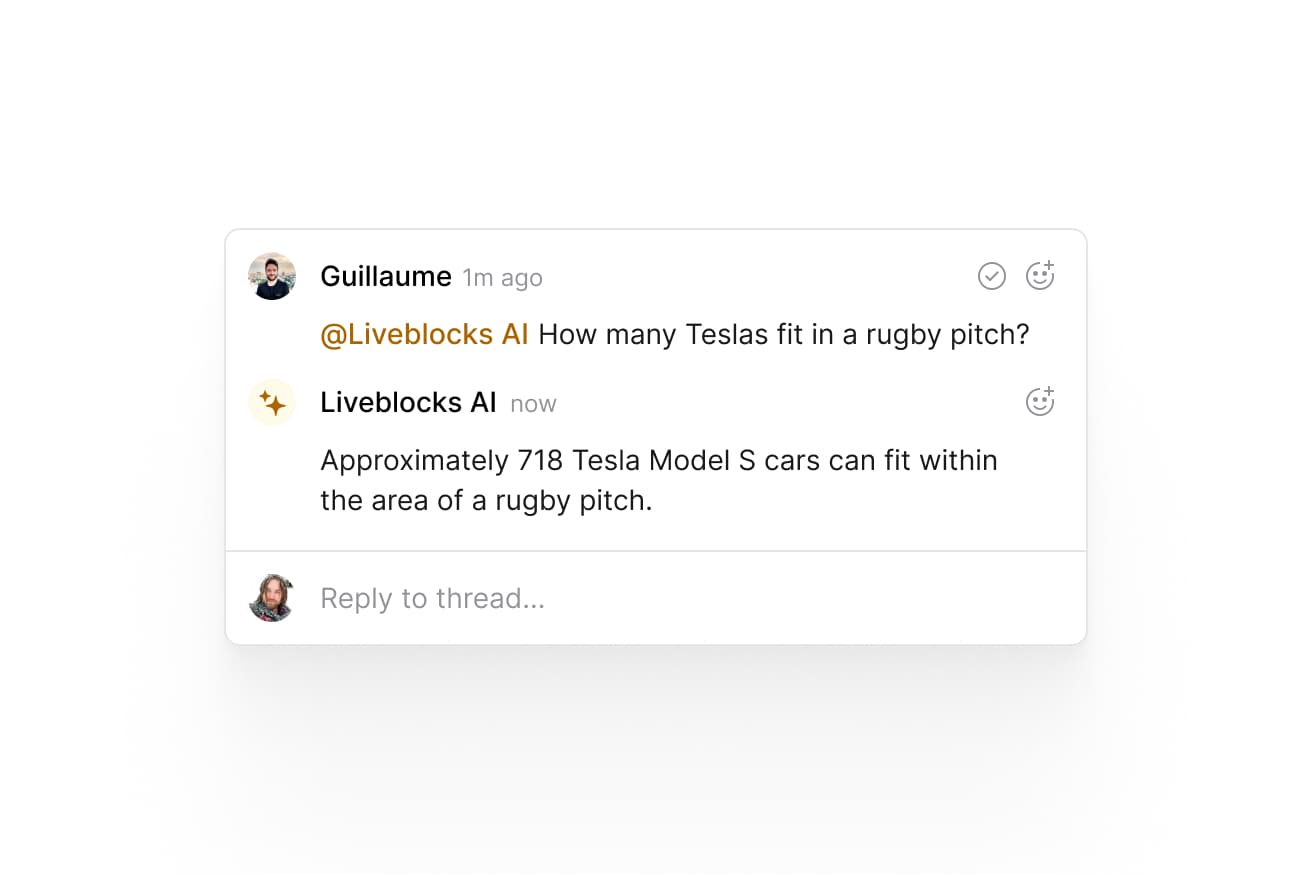Viewport: 1312px width, 874px height.
Task: Click the Liveblocks AI author name
Action: pos(408,403)
